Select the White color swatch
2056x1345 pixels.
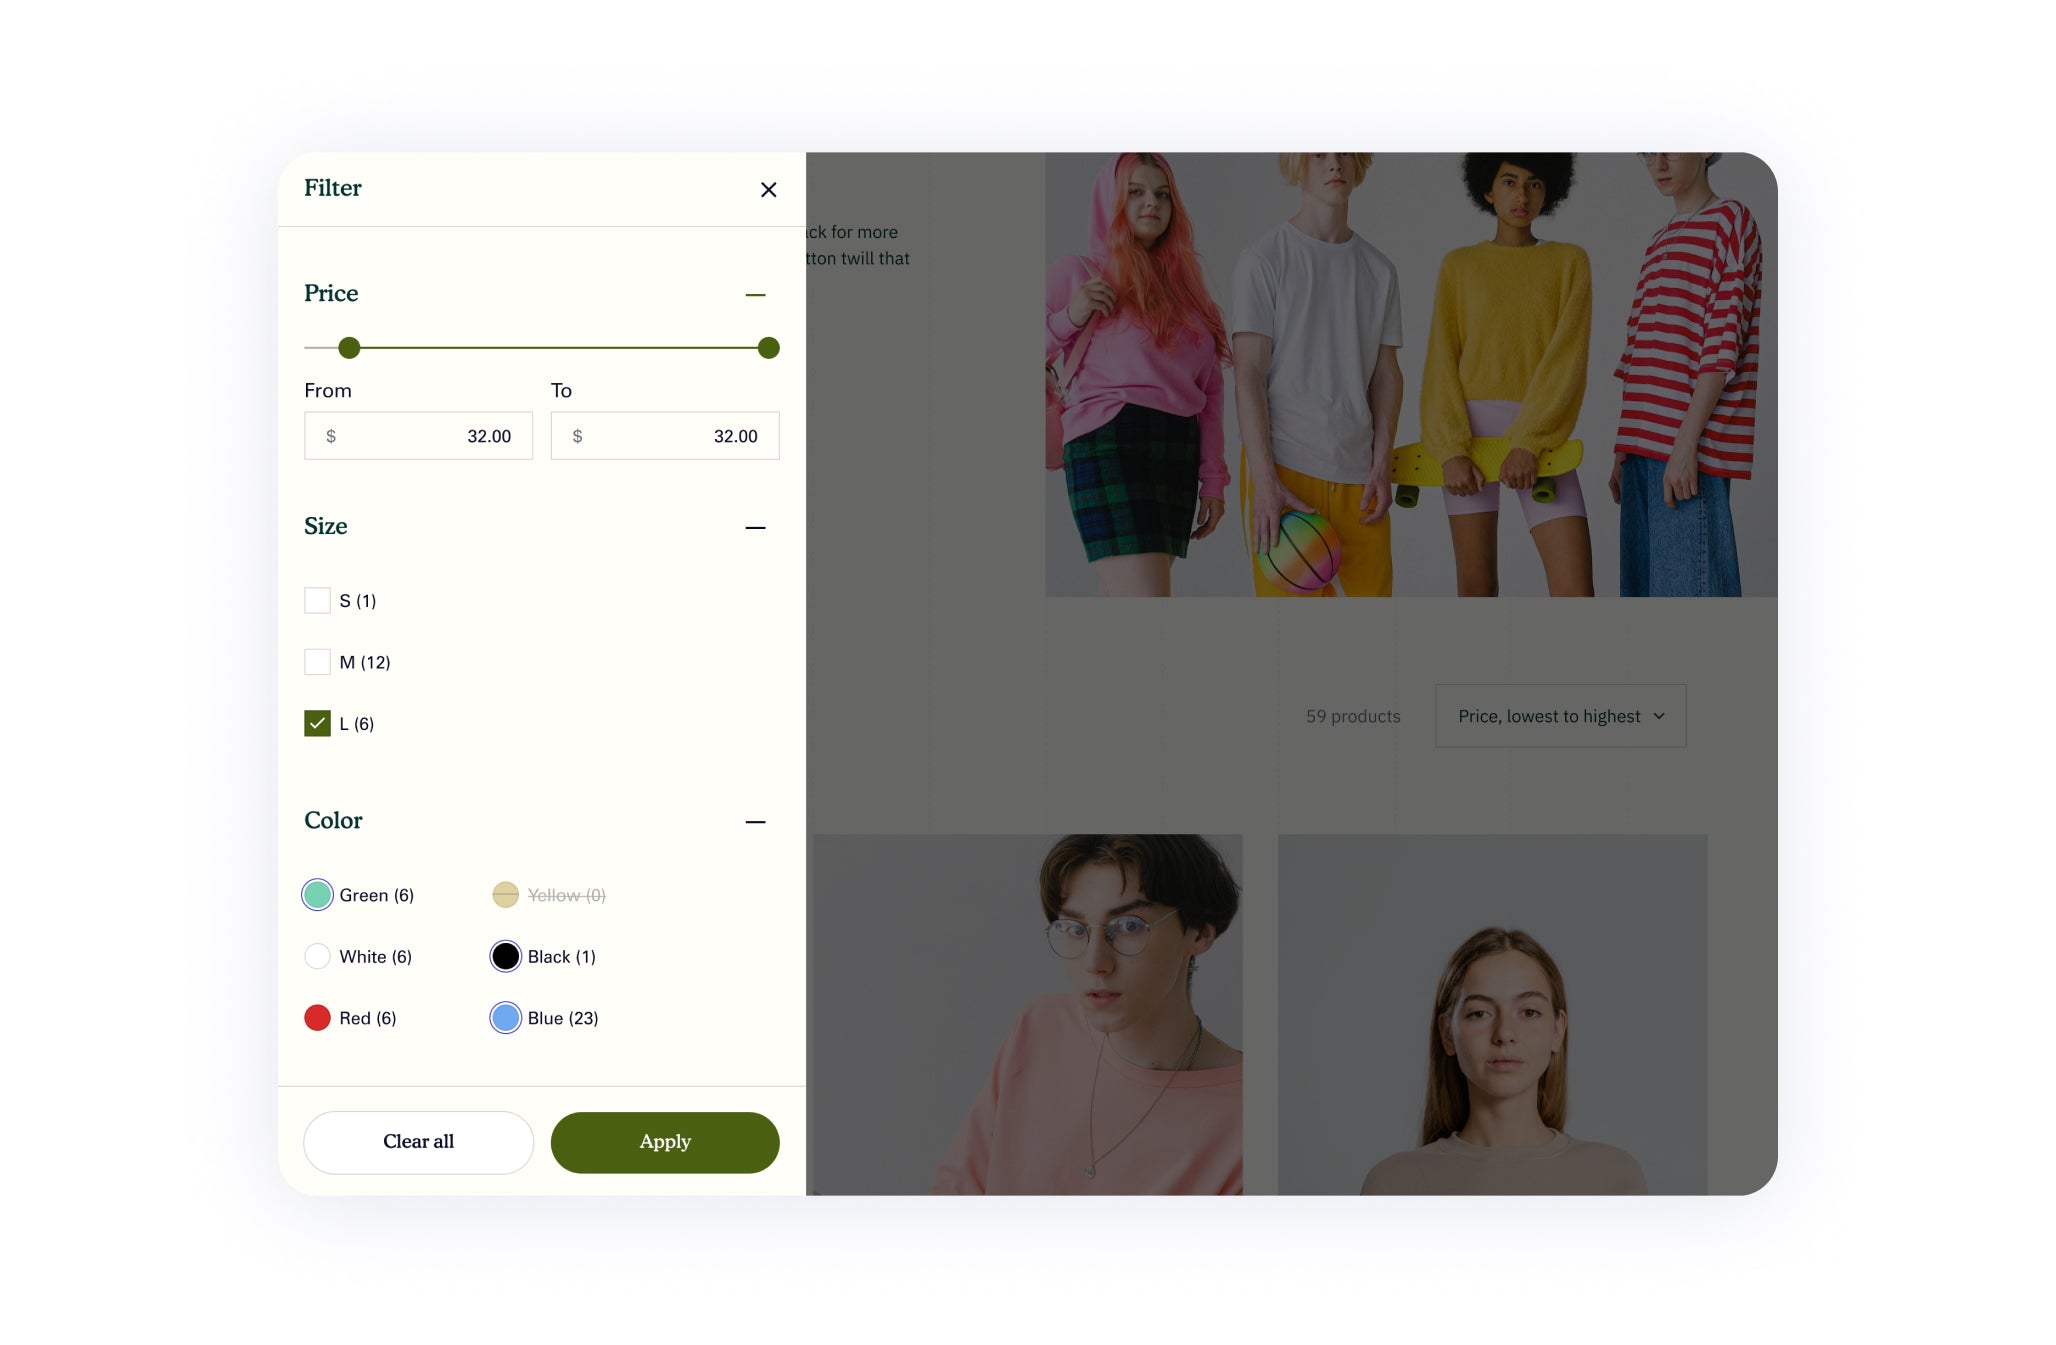(317, 957)
